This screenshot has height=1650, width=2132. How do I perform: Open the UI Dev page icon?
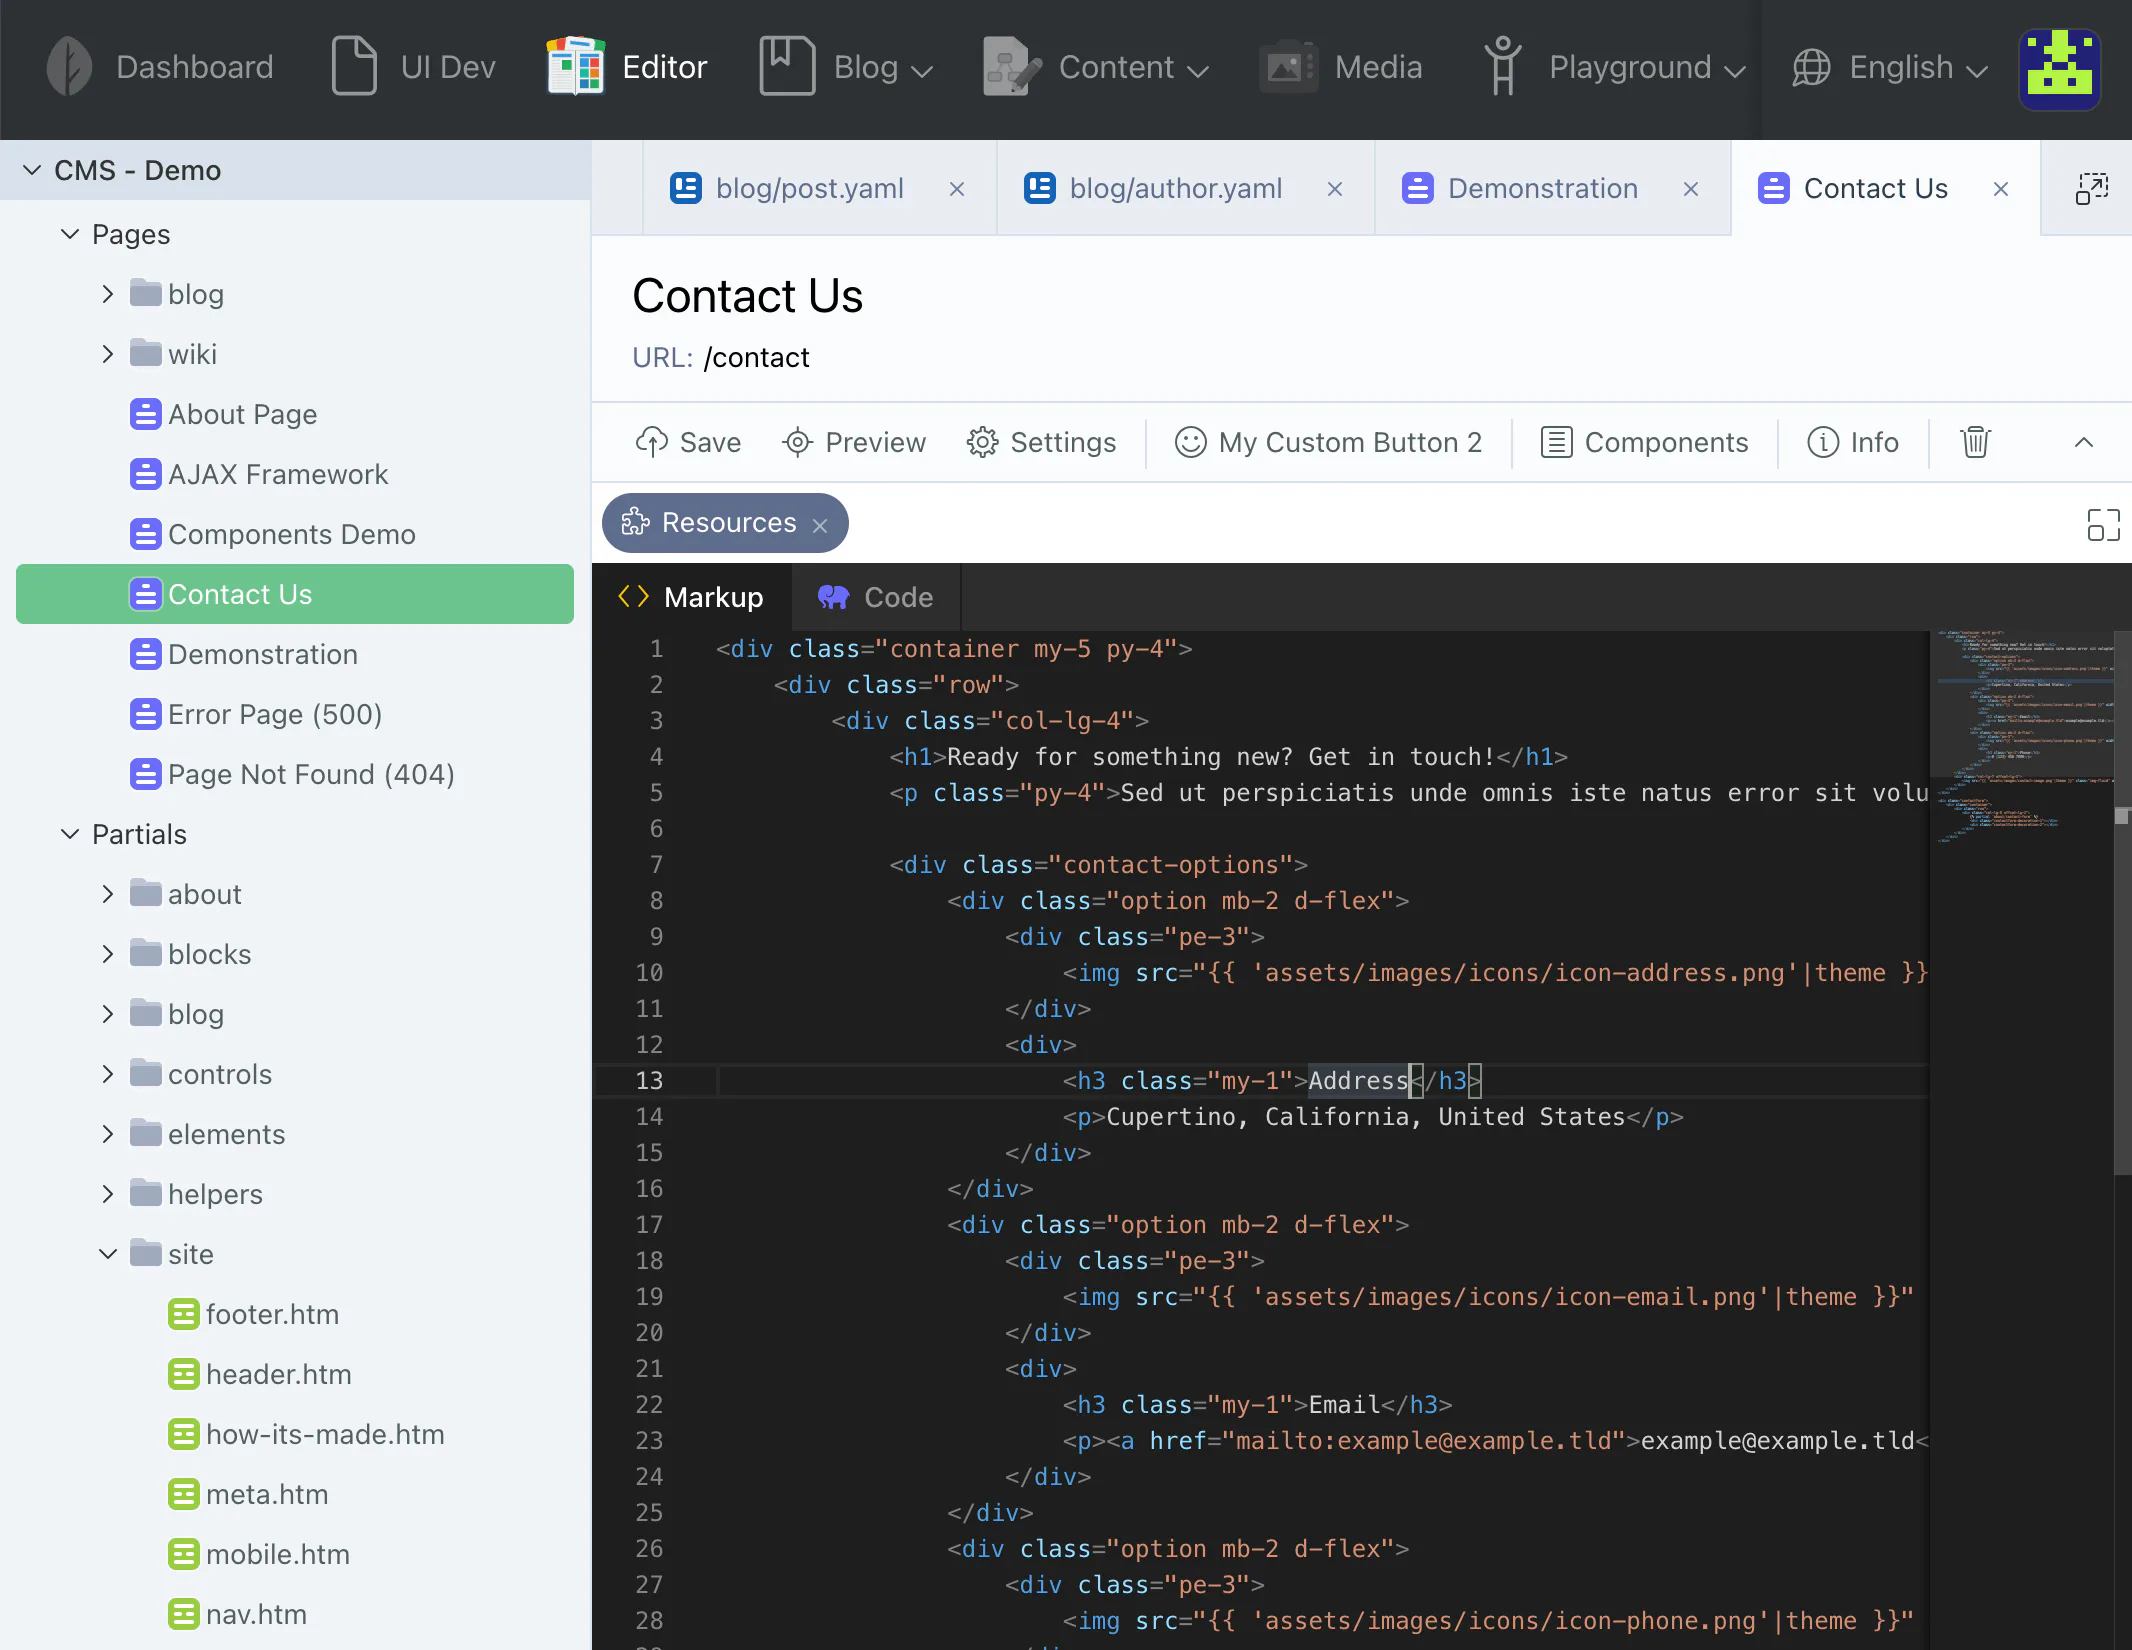[x=354, y=67]
